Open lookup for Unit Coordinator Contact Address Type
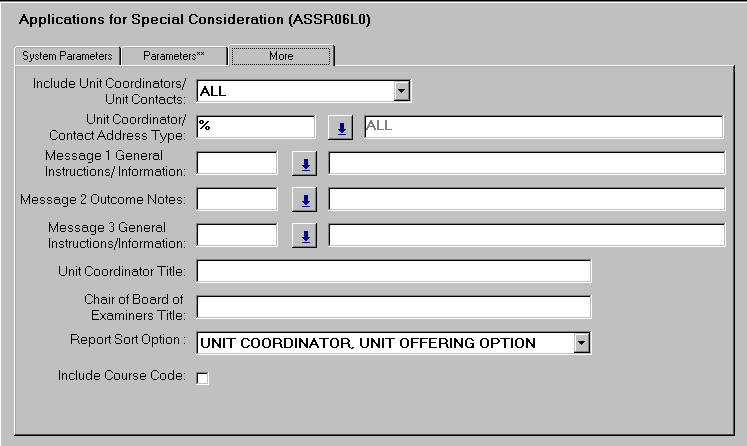 point(340,128)
